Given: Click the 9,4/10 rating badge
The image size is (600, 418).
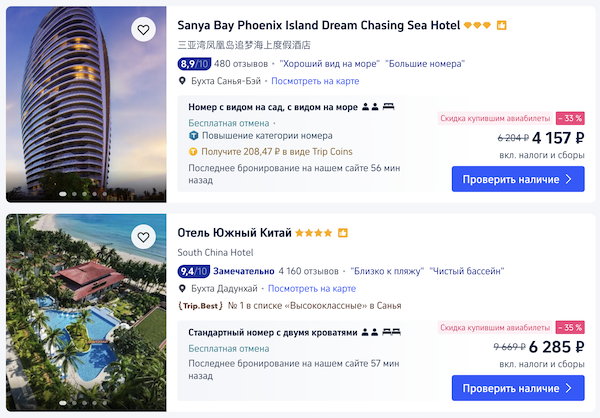Looking at the screenshot, I should pyautogui.click(x=193, y=271).
